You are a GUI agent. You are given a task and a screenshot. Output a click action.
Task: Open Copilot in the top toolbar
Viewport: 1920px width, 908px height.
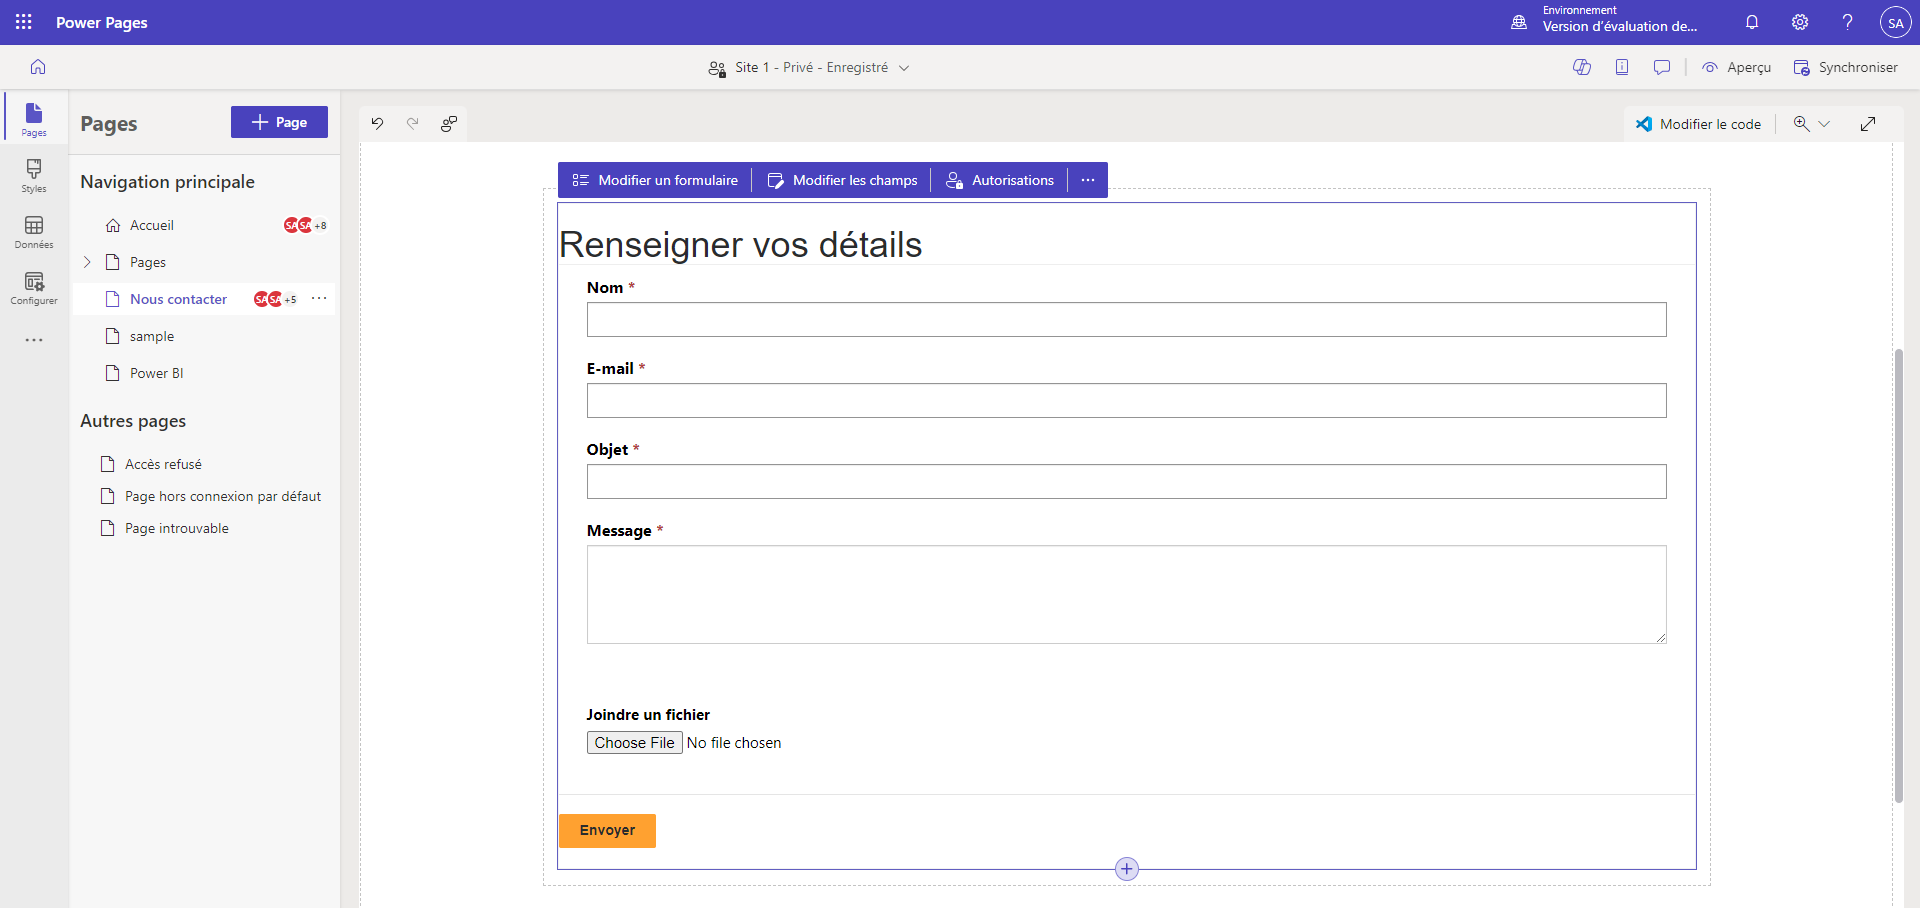(x=1583, y=67)
